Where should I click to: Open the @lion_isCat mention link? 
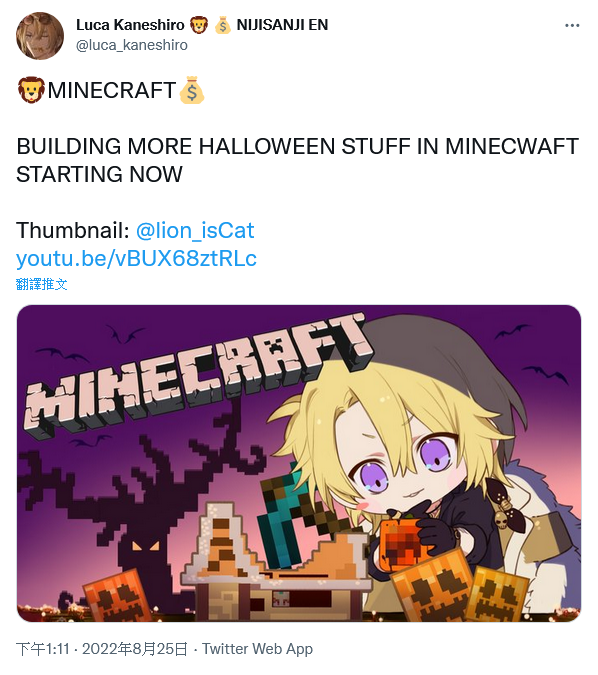195,230
